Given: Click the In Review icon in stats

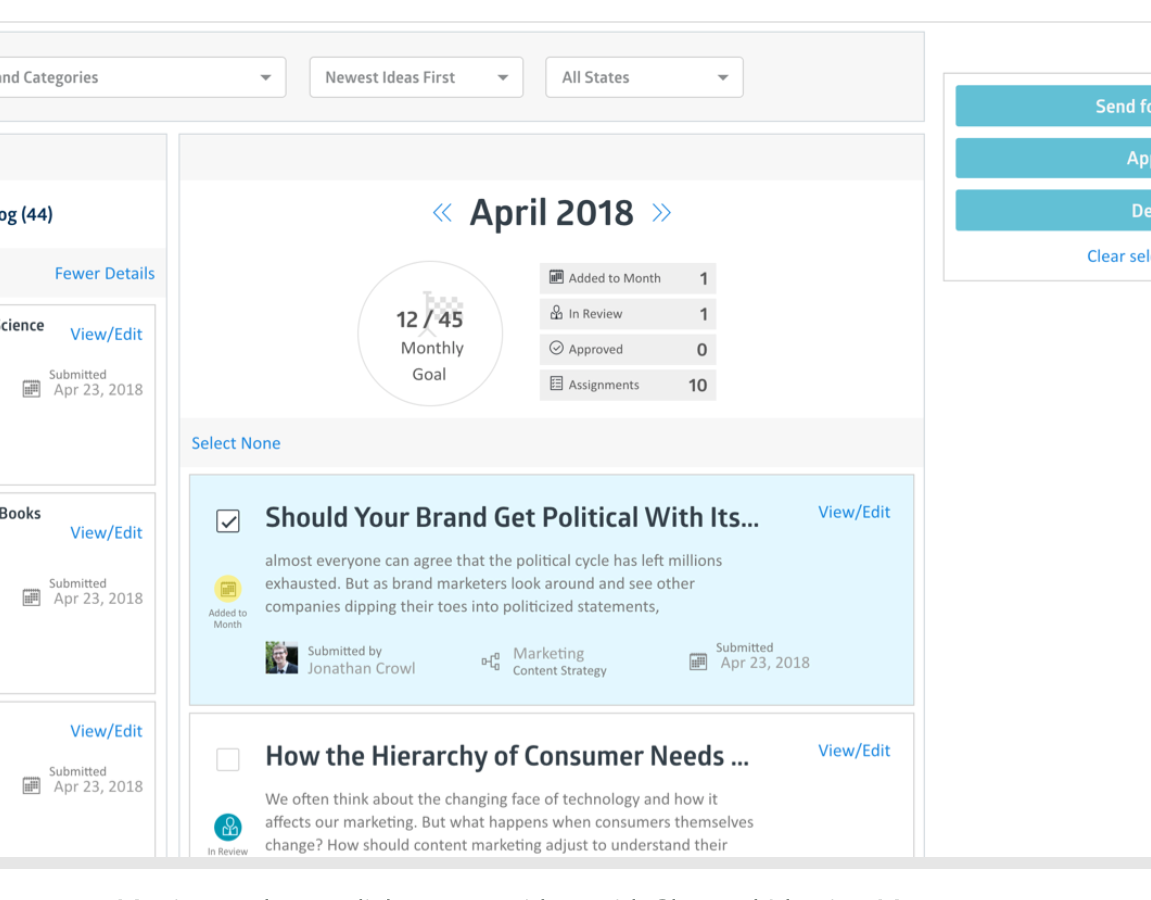Looking at the screenshot, I should pyautogui.click(x=556, y=313).
